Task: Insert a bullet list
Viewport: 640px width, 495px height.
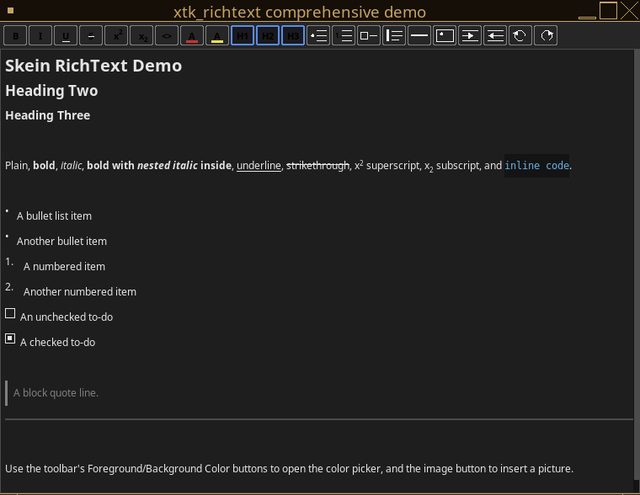Action: [x=319, y=36]
